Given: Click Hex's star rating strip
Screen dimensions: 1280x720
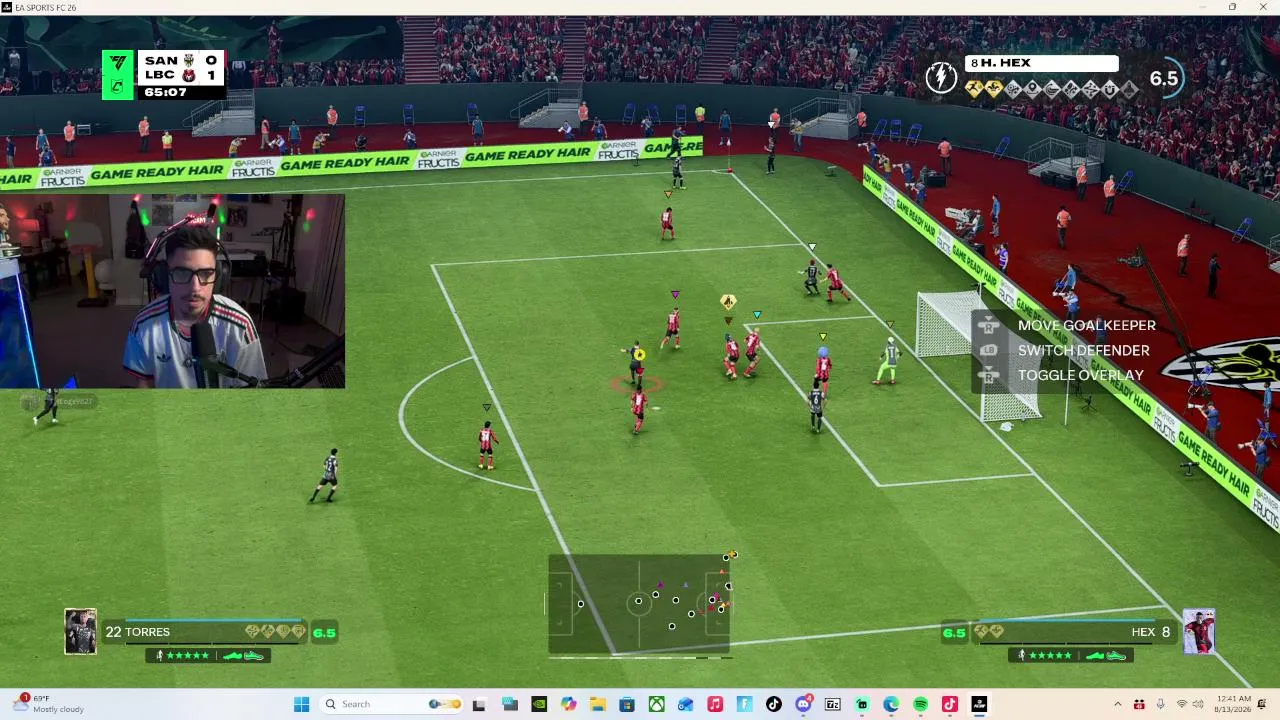Looking at the screenshot, I should tap(1070, 656).
